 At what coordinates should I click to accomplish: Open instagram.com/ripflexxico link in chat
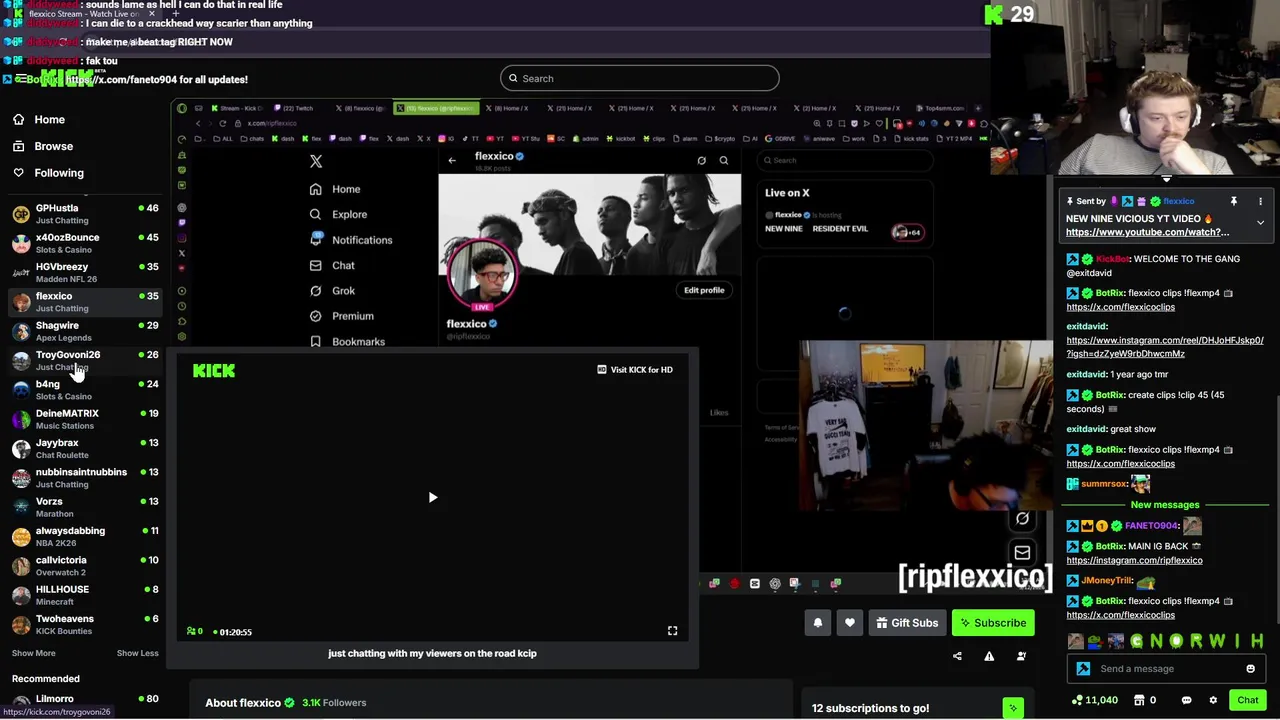click(x=1134, y=560)
